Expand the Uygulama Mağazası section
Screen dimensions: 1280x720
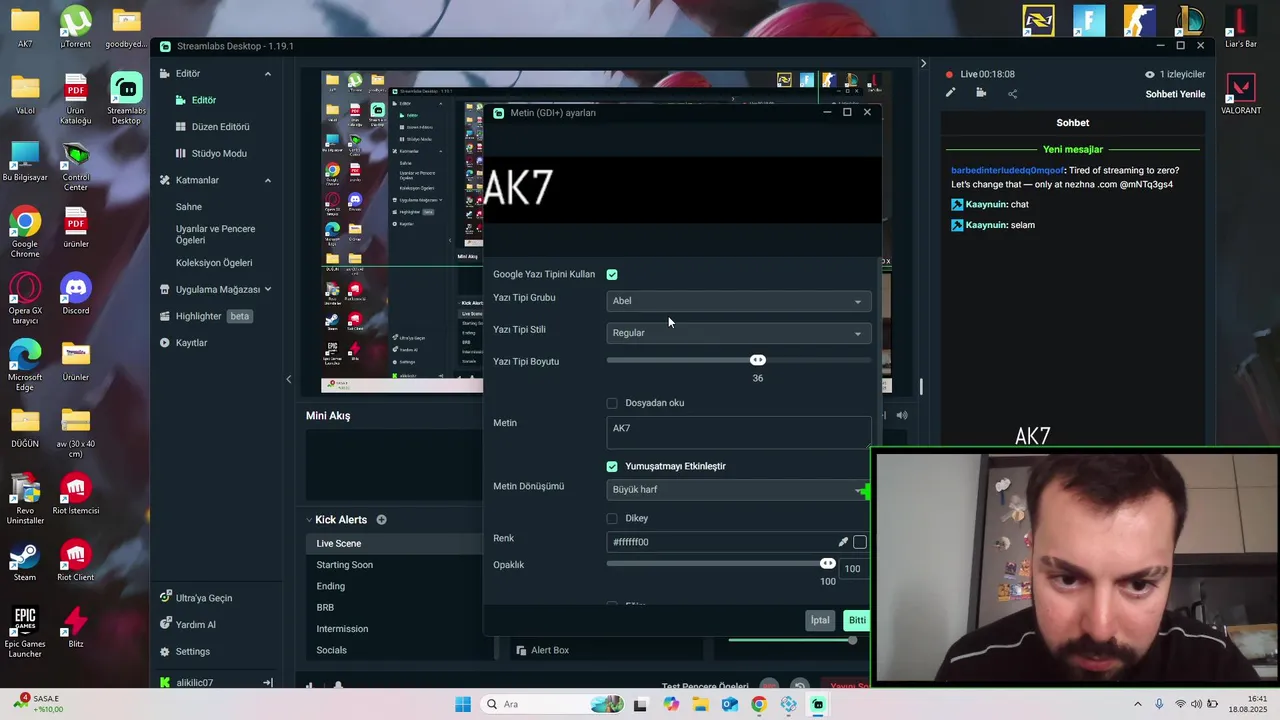(x=267, y=289)
